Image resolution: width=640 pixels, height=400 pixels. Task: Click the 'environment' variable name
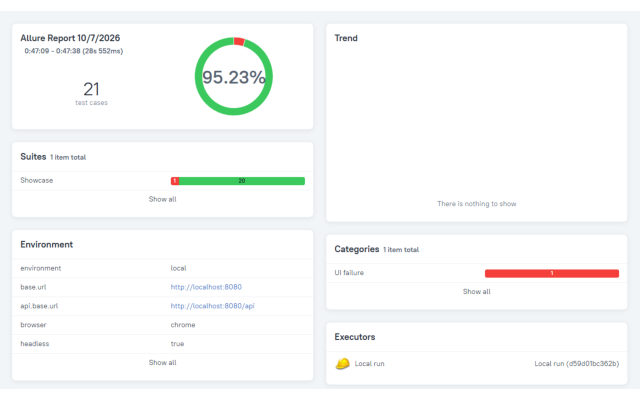[41, 268]
